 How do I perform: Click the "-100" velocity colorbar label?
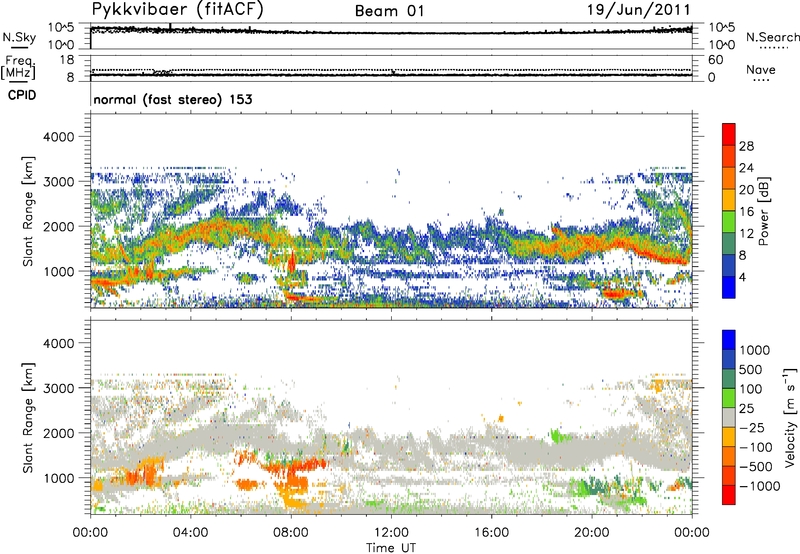(x=755, y=447)
